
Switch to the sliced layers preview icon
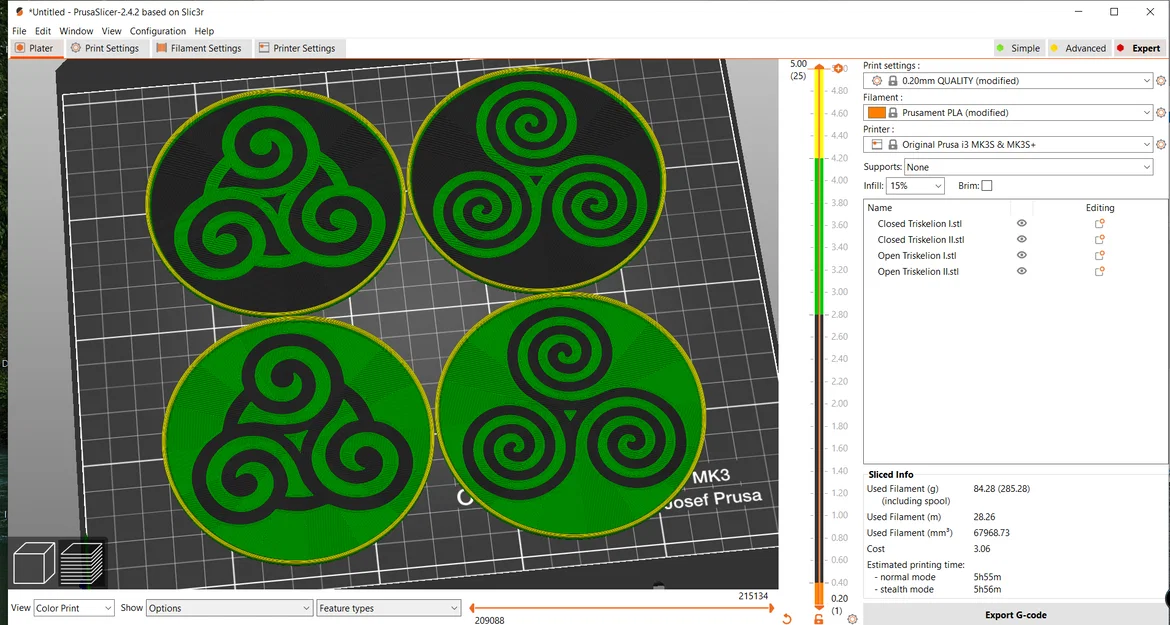click(81, 562)
